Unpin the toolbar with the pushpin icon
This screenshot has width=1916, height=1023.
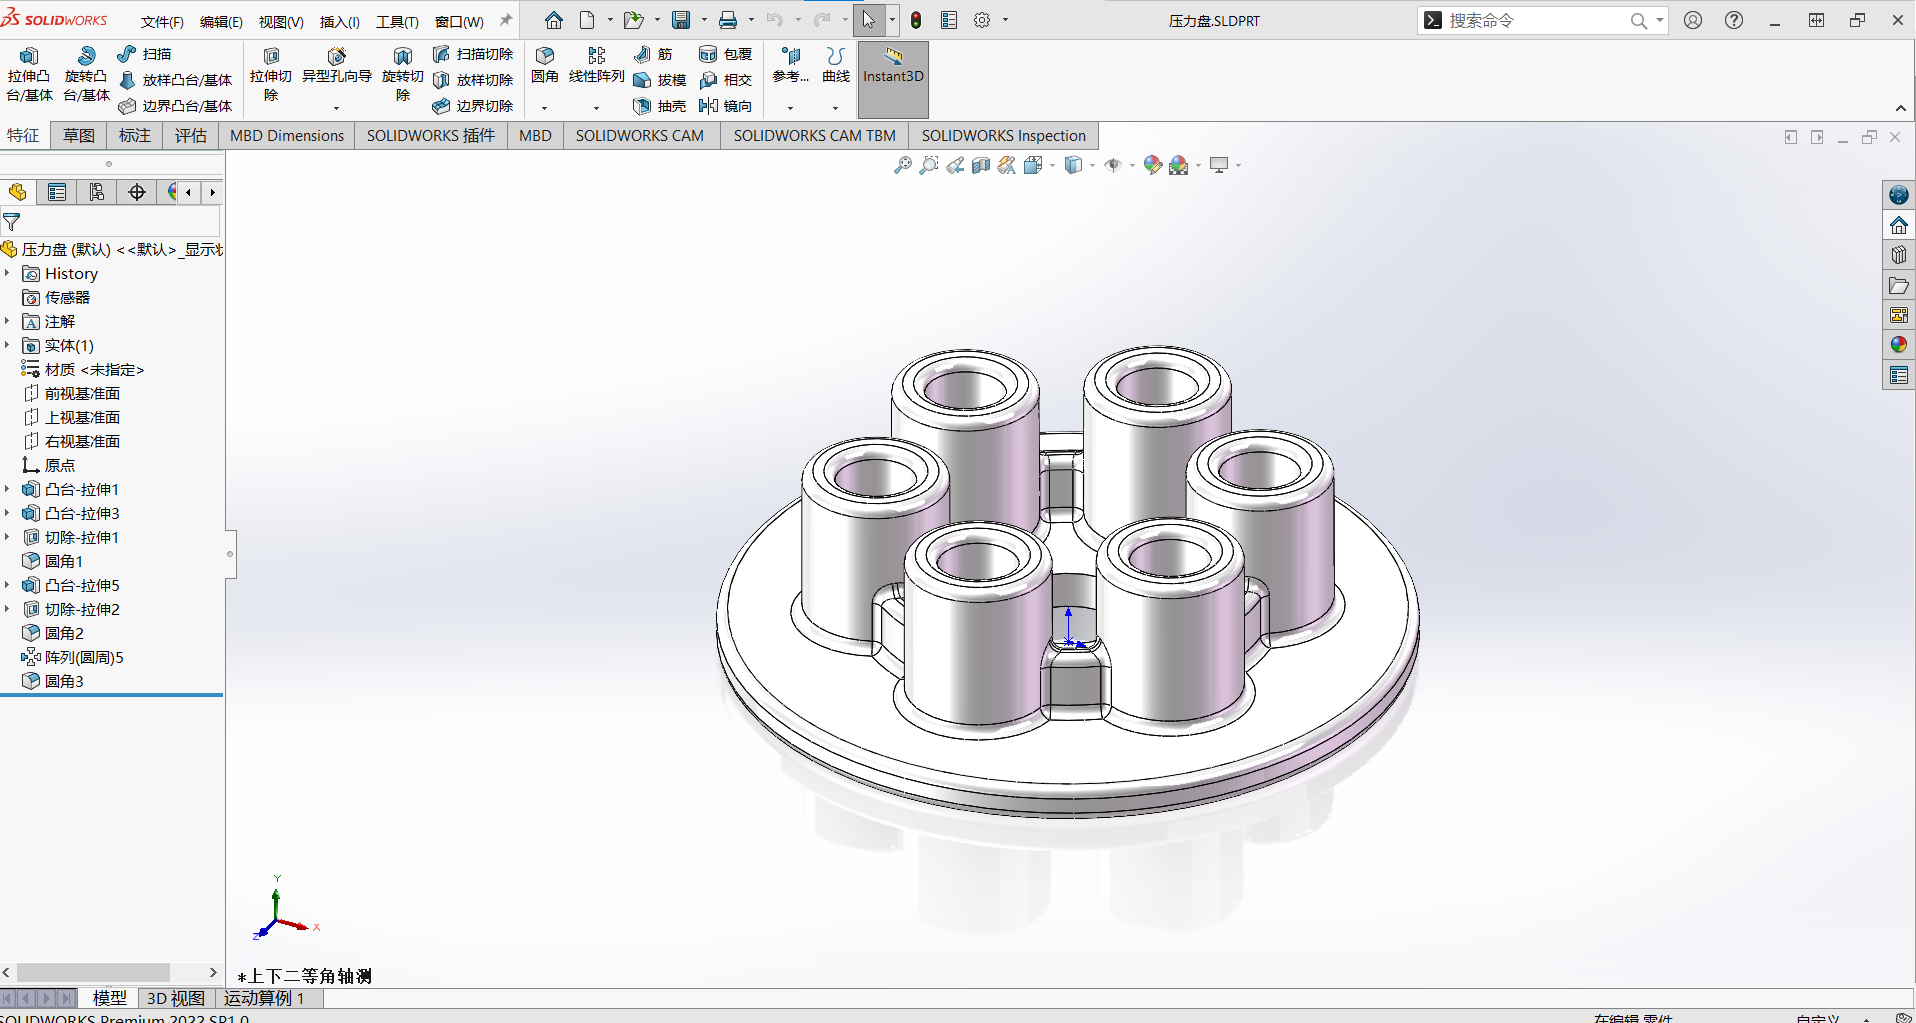coord(505,19)
